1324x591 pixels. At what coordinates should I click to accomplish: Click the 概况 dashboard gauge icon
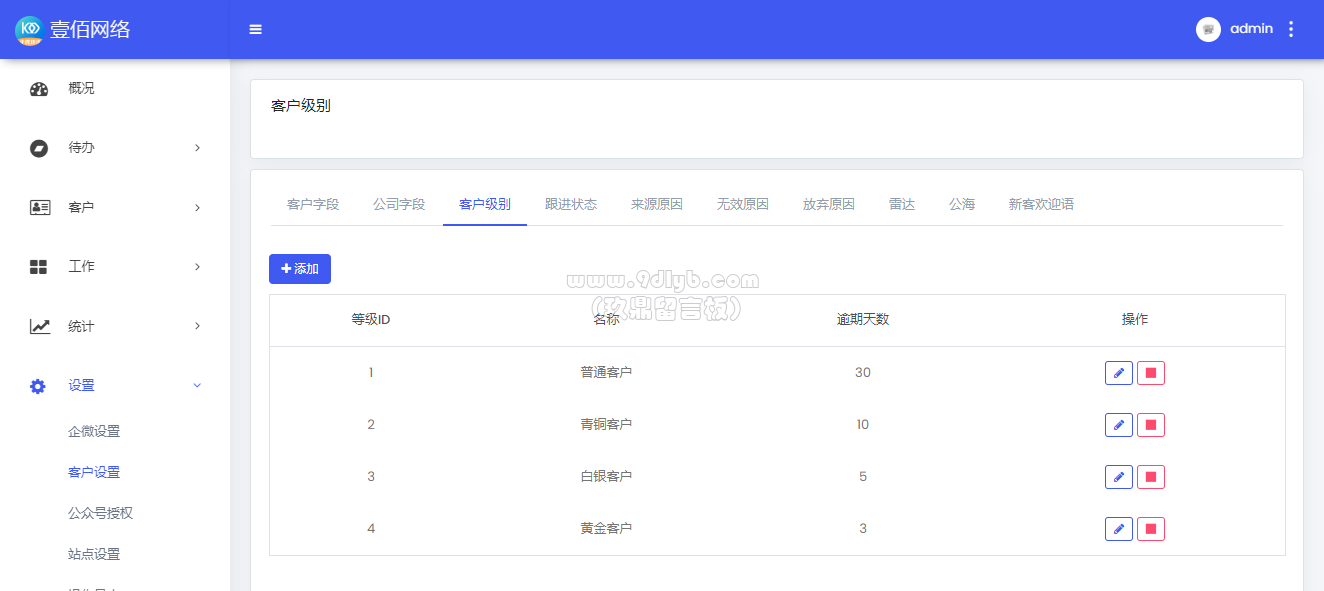(39, 89)
